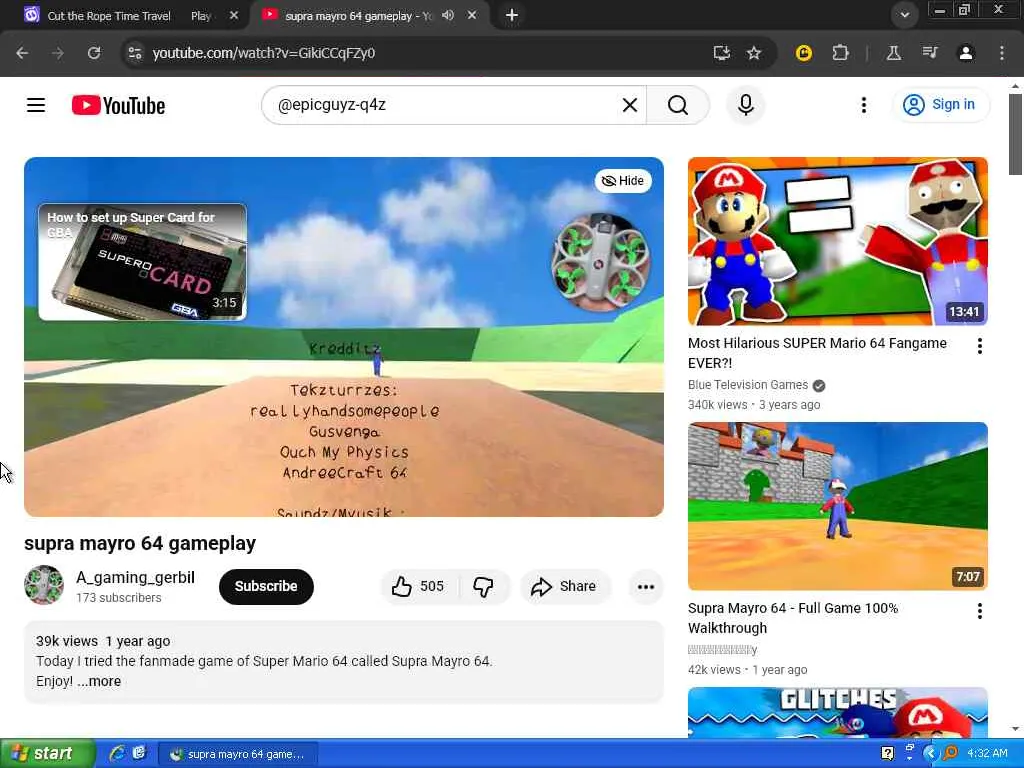Open the tab search dropdown

(x=904, y=15)
